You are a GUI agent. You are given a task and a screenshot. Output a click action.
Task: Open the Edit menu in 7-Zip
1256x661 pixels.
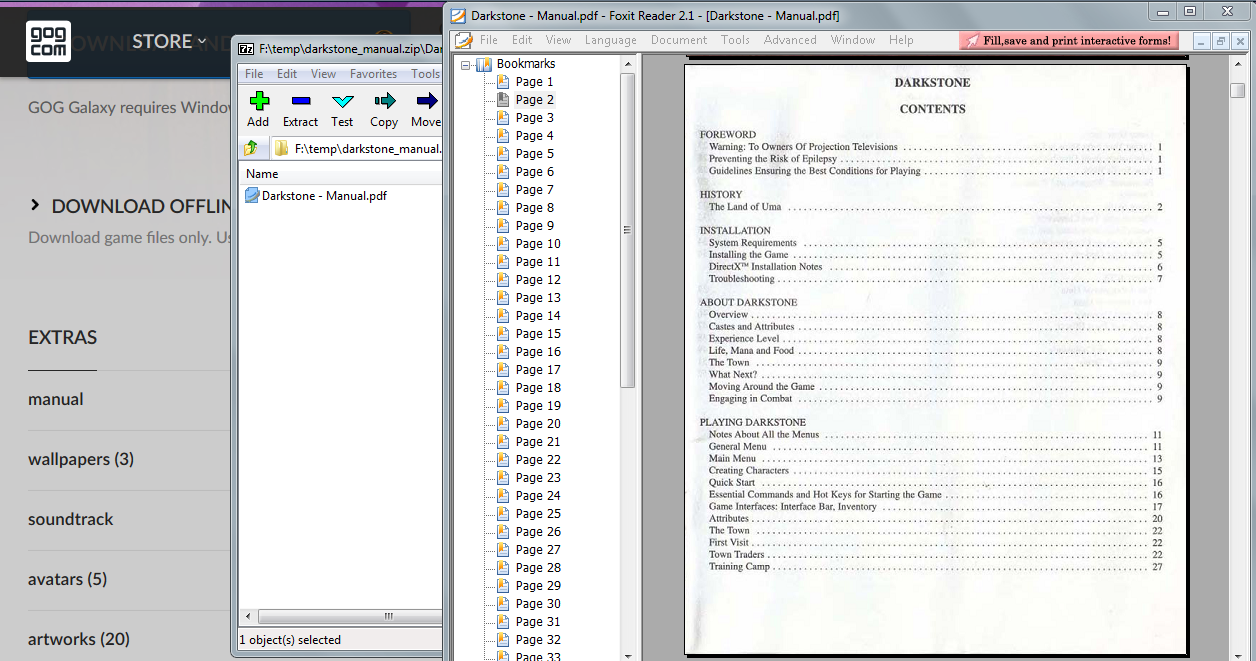pyautogui.click(x=287, y=74)
